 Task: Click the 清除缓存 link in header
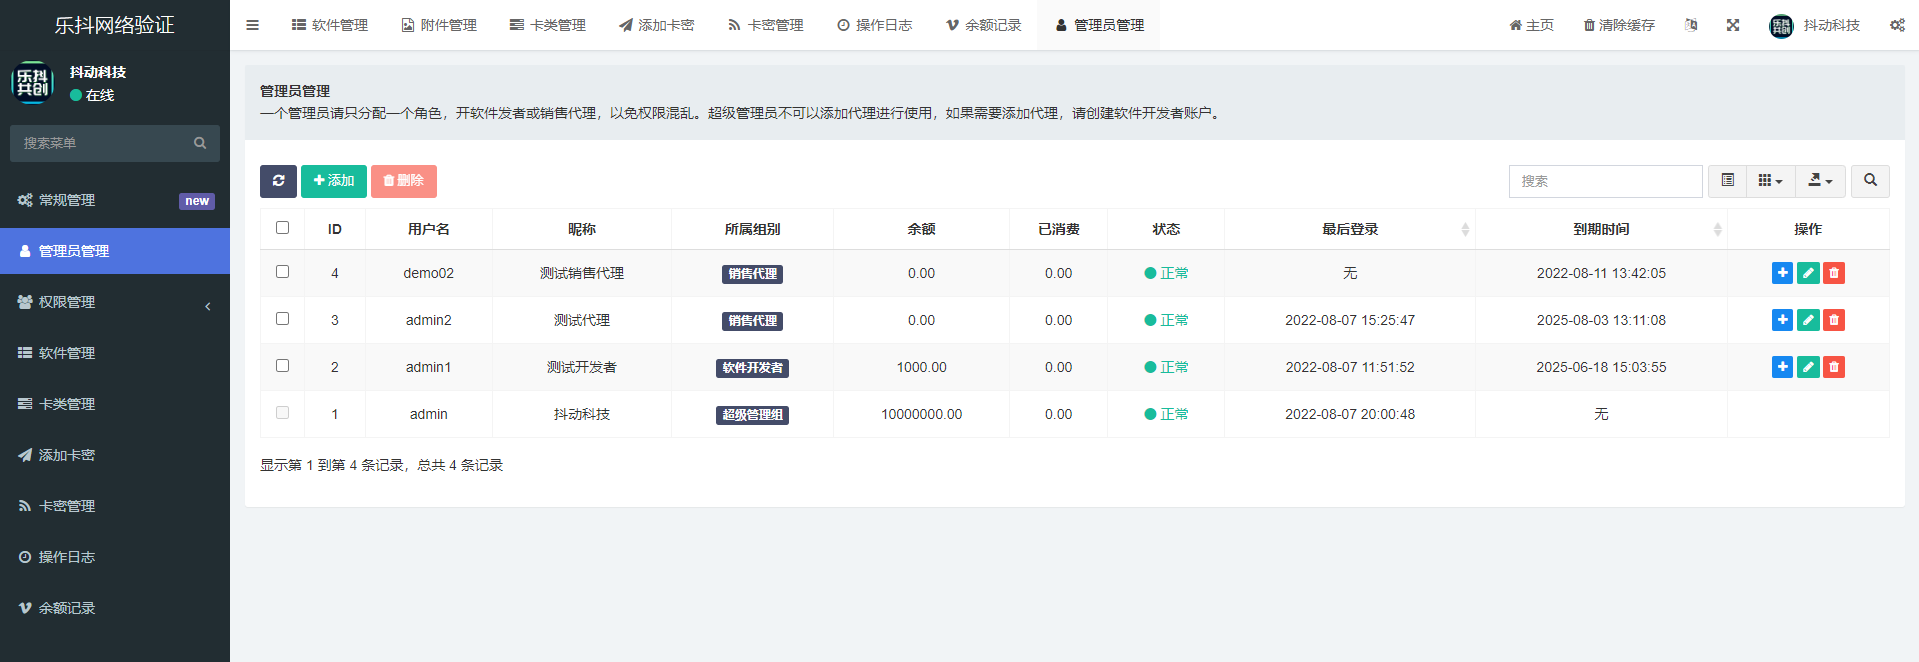1618,25
